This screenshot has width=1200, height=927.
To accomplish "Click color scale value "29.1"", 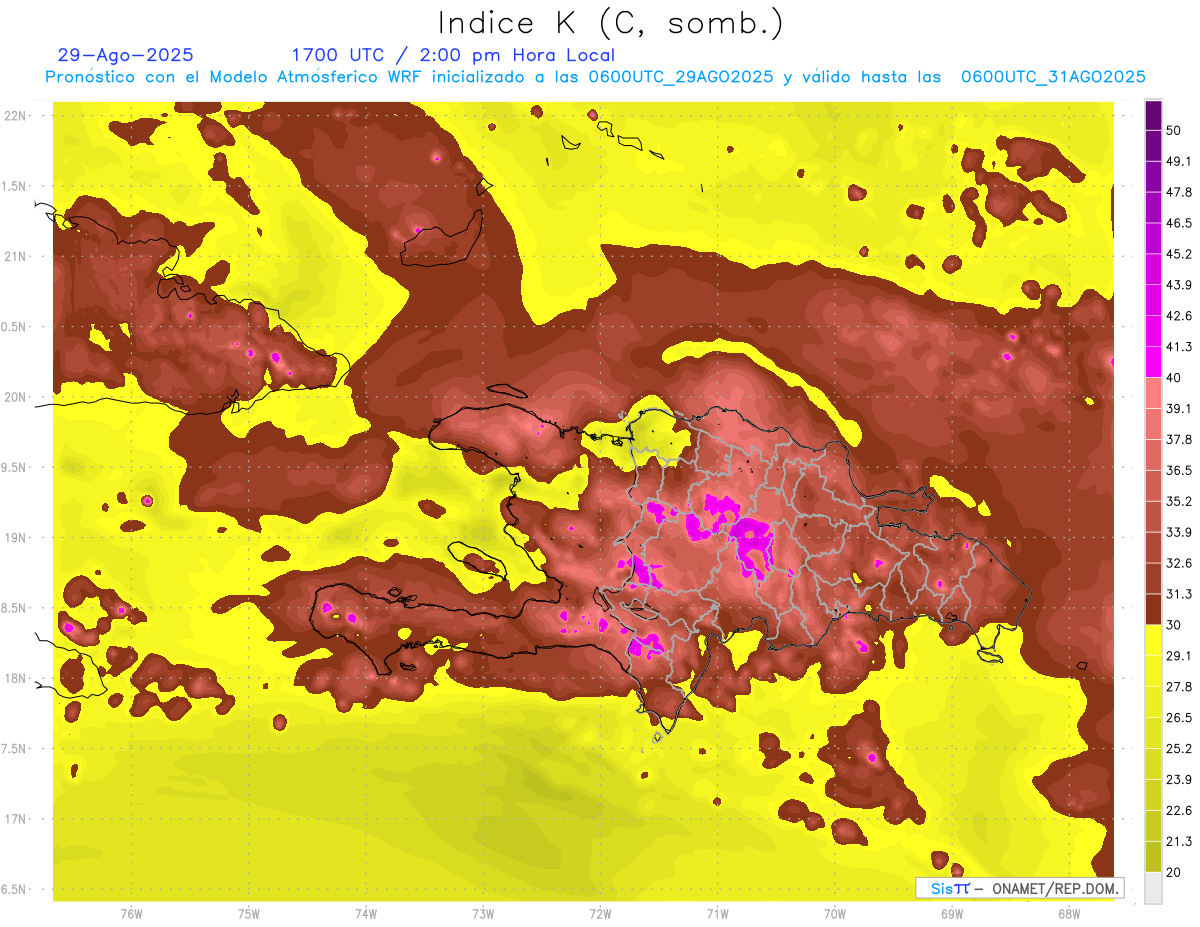I will pyautogui.click(x=1178, y=656).
